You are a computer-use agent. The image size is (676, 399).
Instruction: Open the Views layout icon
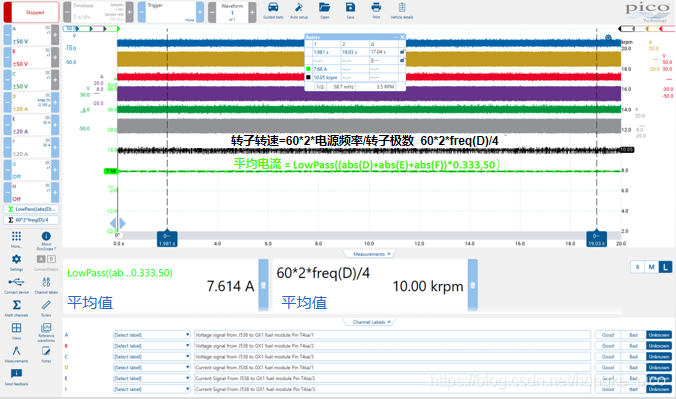point(16,330)
